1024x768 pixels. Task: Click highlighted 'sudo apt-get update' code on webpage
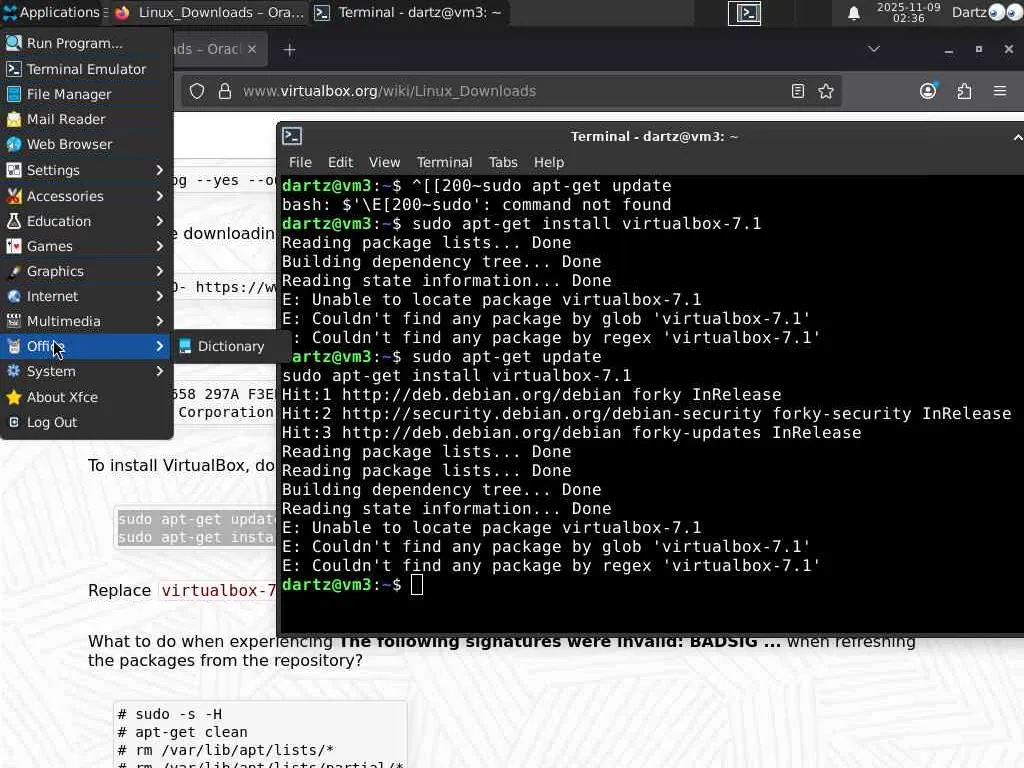pos(196,519)
